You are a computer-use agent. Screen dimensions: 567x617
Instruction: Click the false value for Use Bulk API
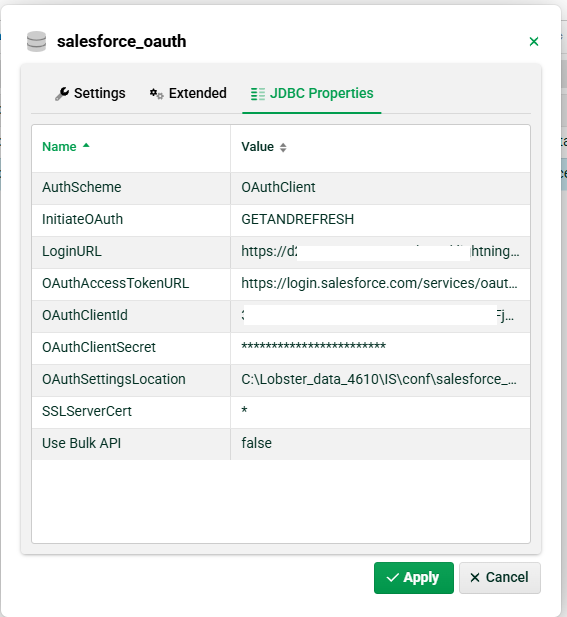coord(257,443)
